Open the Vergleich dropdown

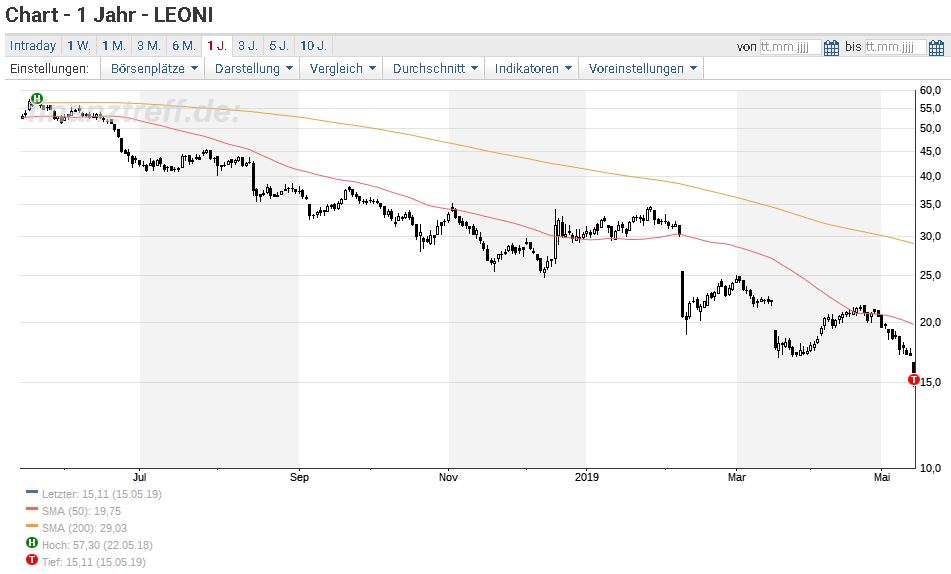(x=342, y=69)
